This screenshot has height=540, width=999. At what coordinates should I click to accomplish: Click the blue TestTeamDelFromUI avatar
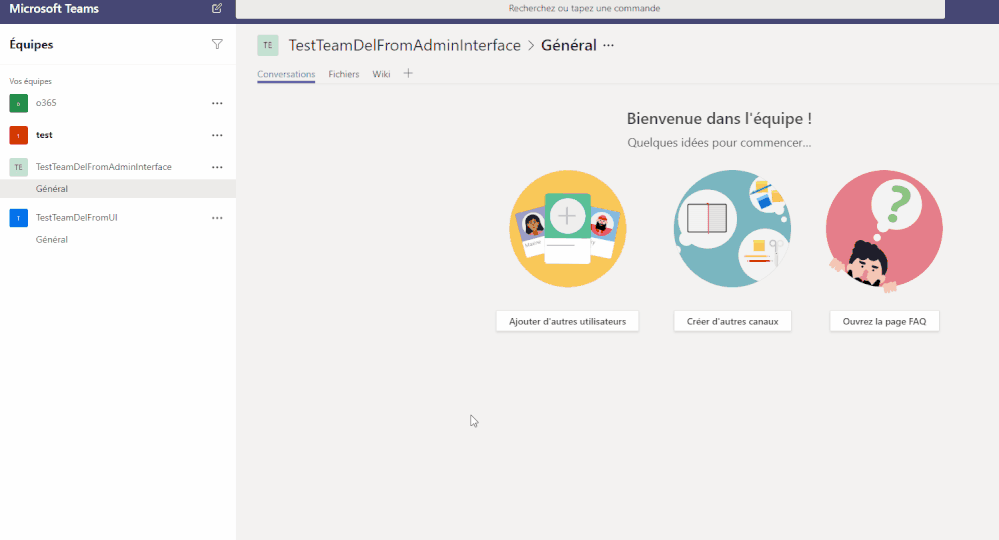point(18,218)
